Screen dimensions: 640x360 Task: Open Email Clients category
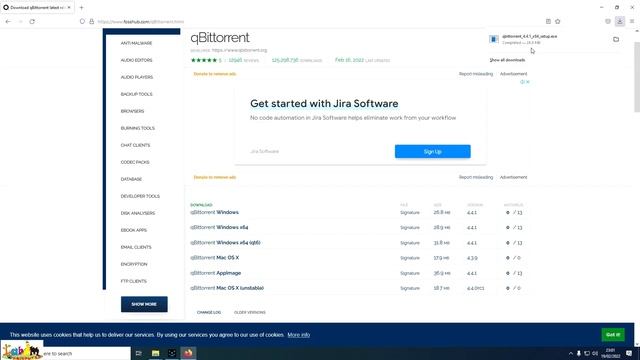[136, 247]
